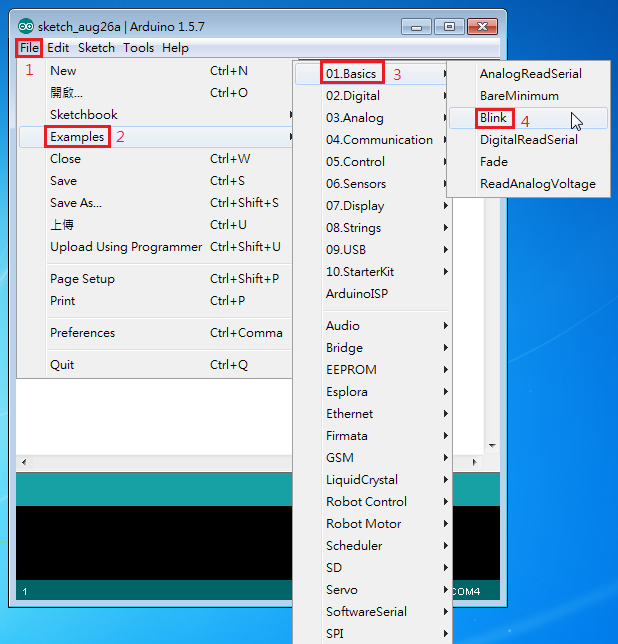
Task: Select Page Setup menu entry
Action: [x=82, y=279]
